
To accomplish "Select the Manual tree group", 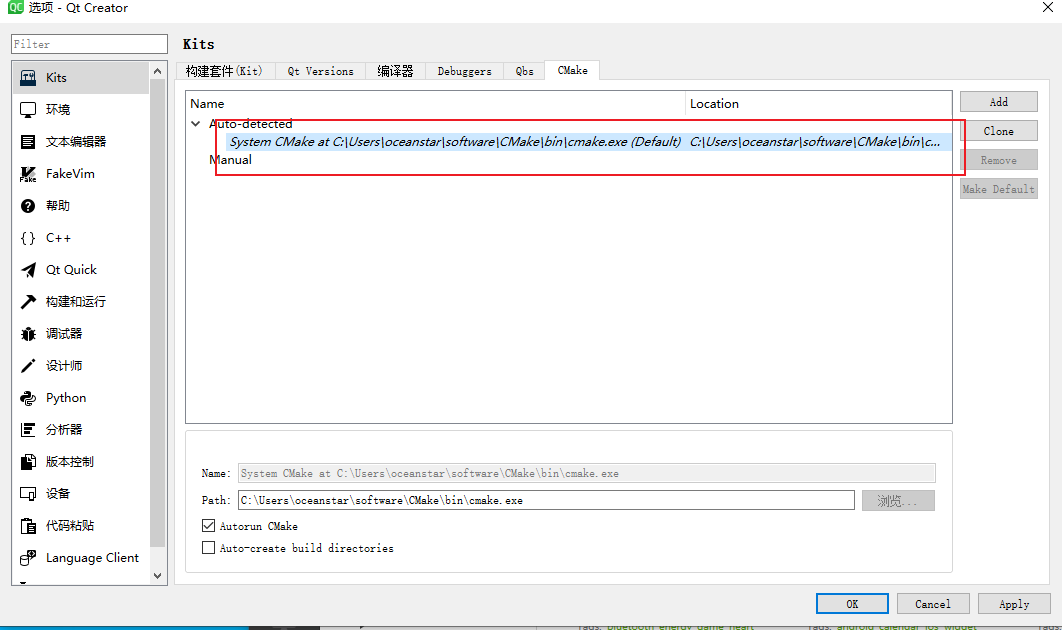I will pos(230,160).
